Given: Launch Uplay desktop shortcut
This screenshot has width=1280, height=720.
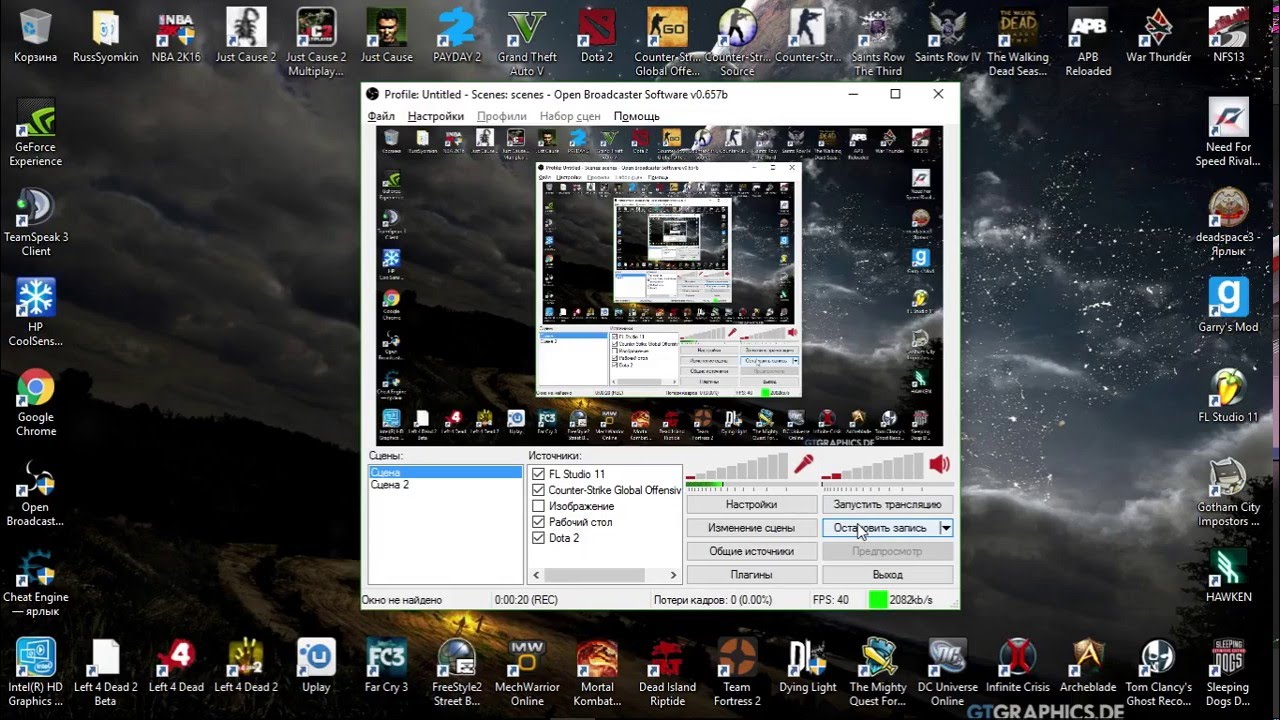Looking at the screenshot, I should tap(316, 666).
